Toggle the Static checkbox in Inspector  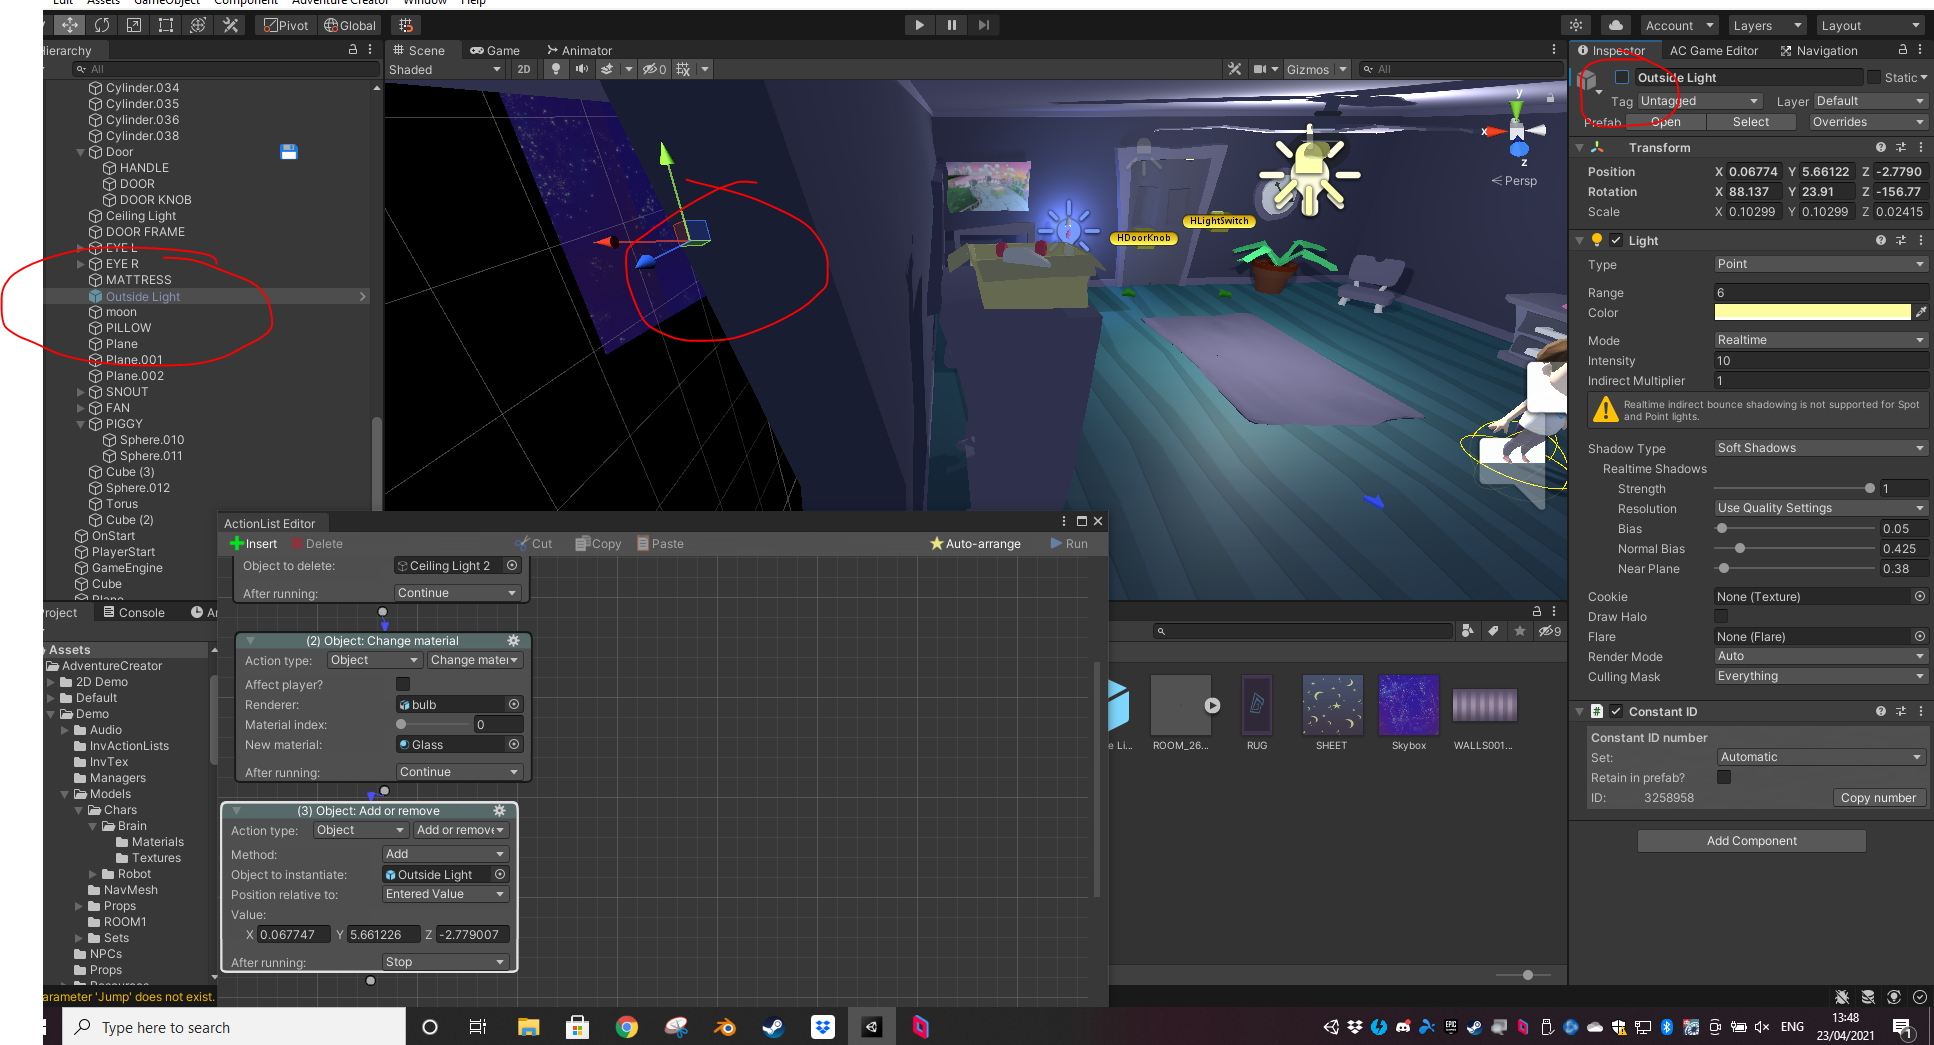(x=1874, y=77)
